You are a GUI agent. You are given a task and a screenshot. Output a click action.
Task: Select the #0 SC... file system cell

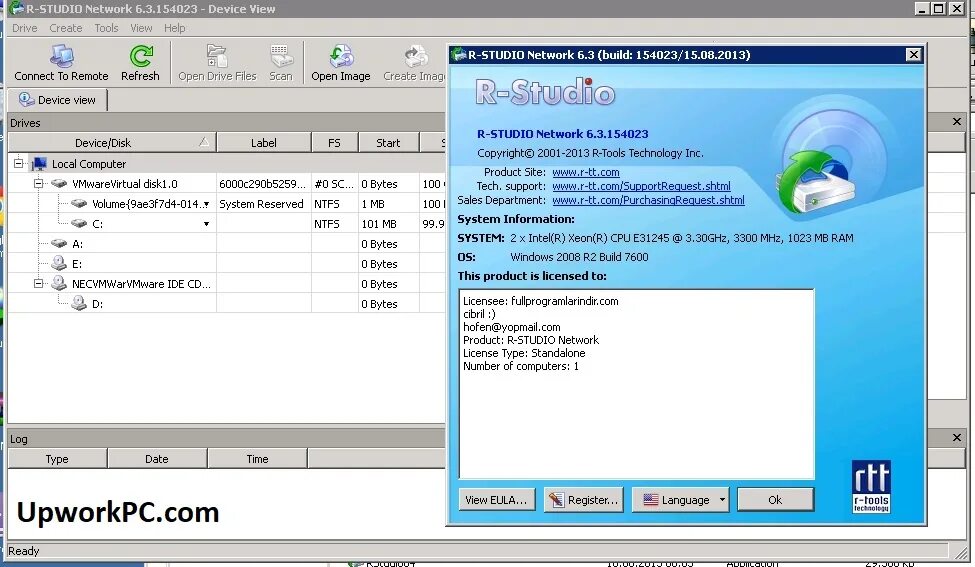tap(335, 184)
